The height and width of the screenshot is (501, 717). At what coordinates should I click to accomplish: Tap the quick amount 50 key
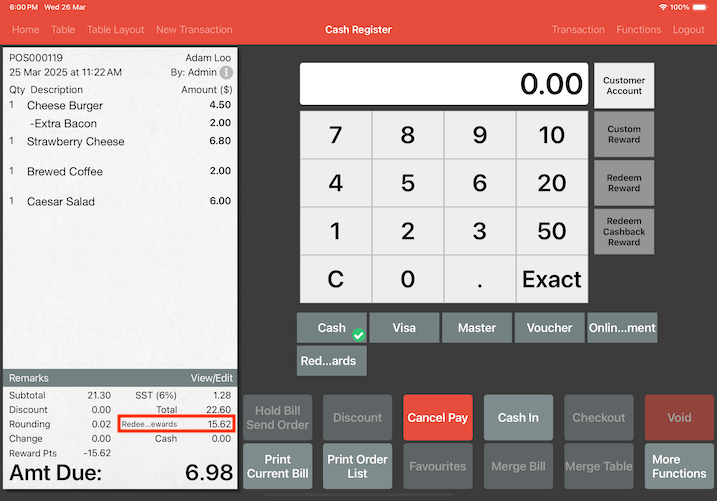(x=552, y=231)
